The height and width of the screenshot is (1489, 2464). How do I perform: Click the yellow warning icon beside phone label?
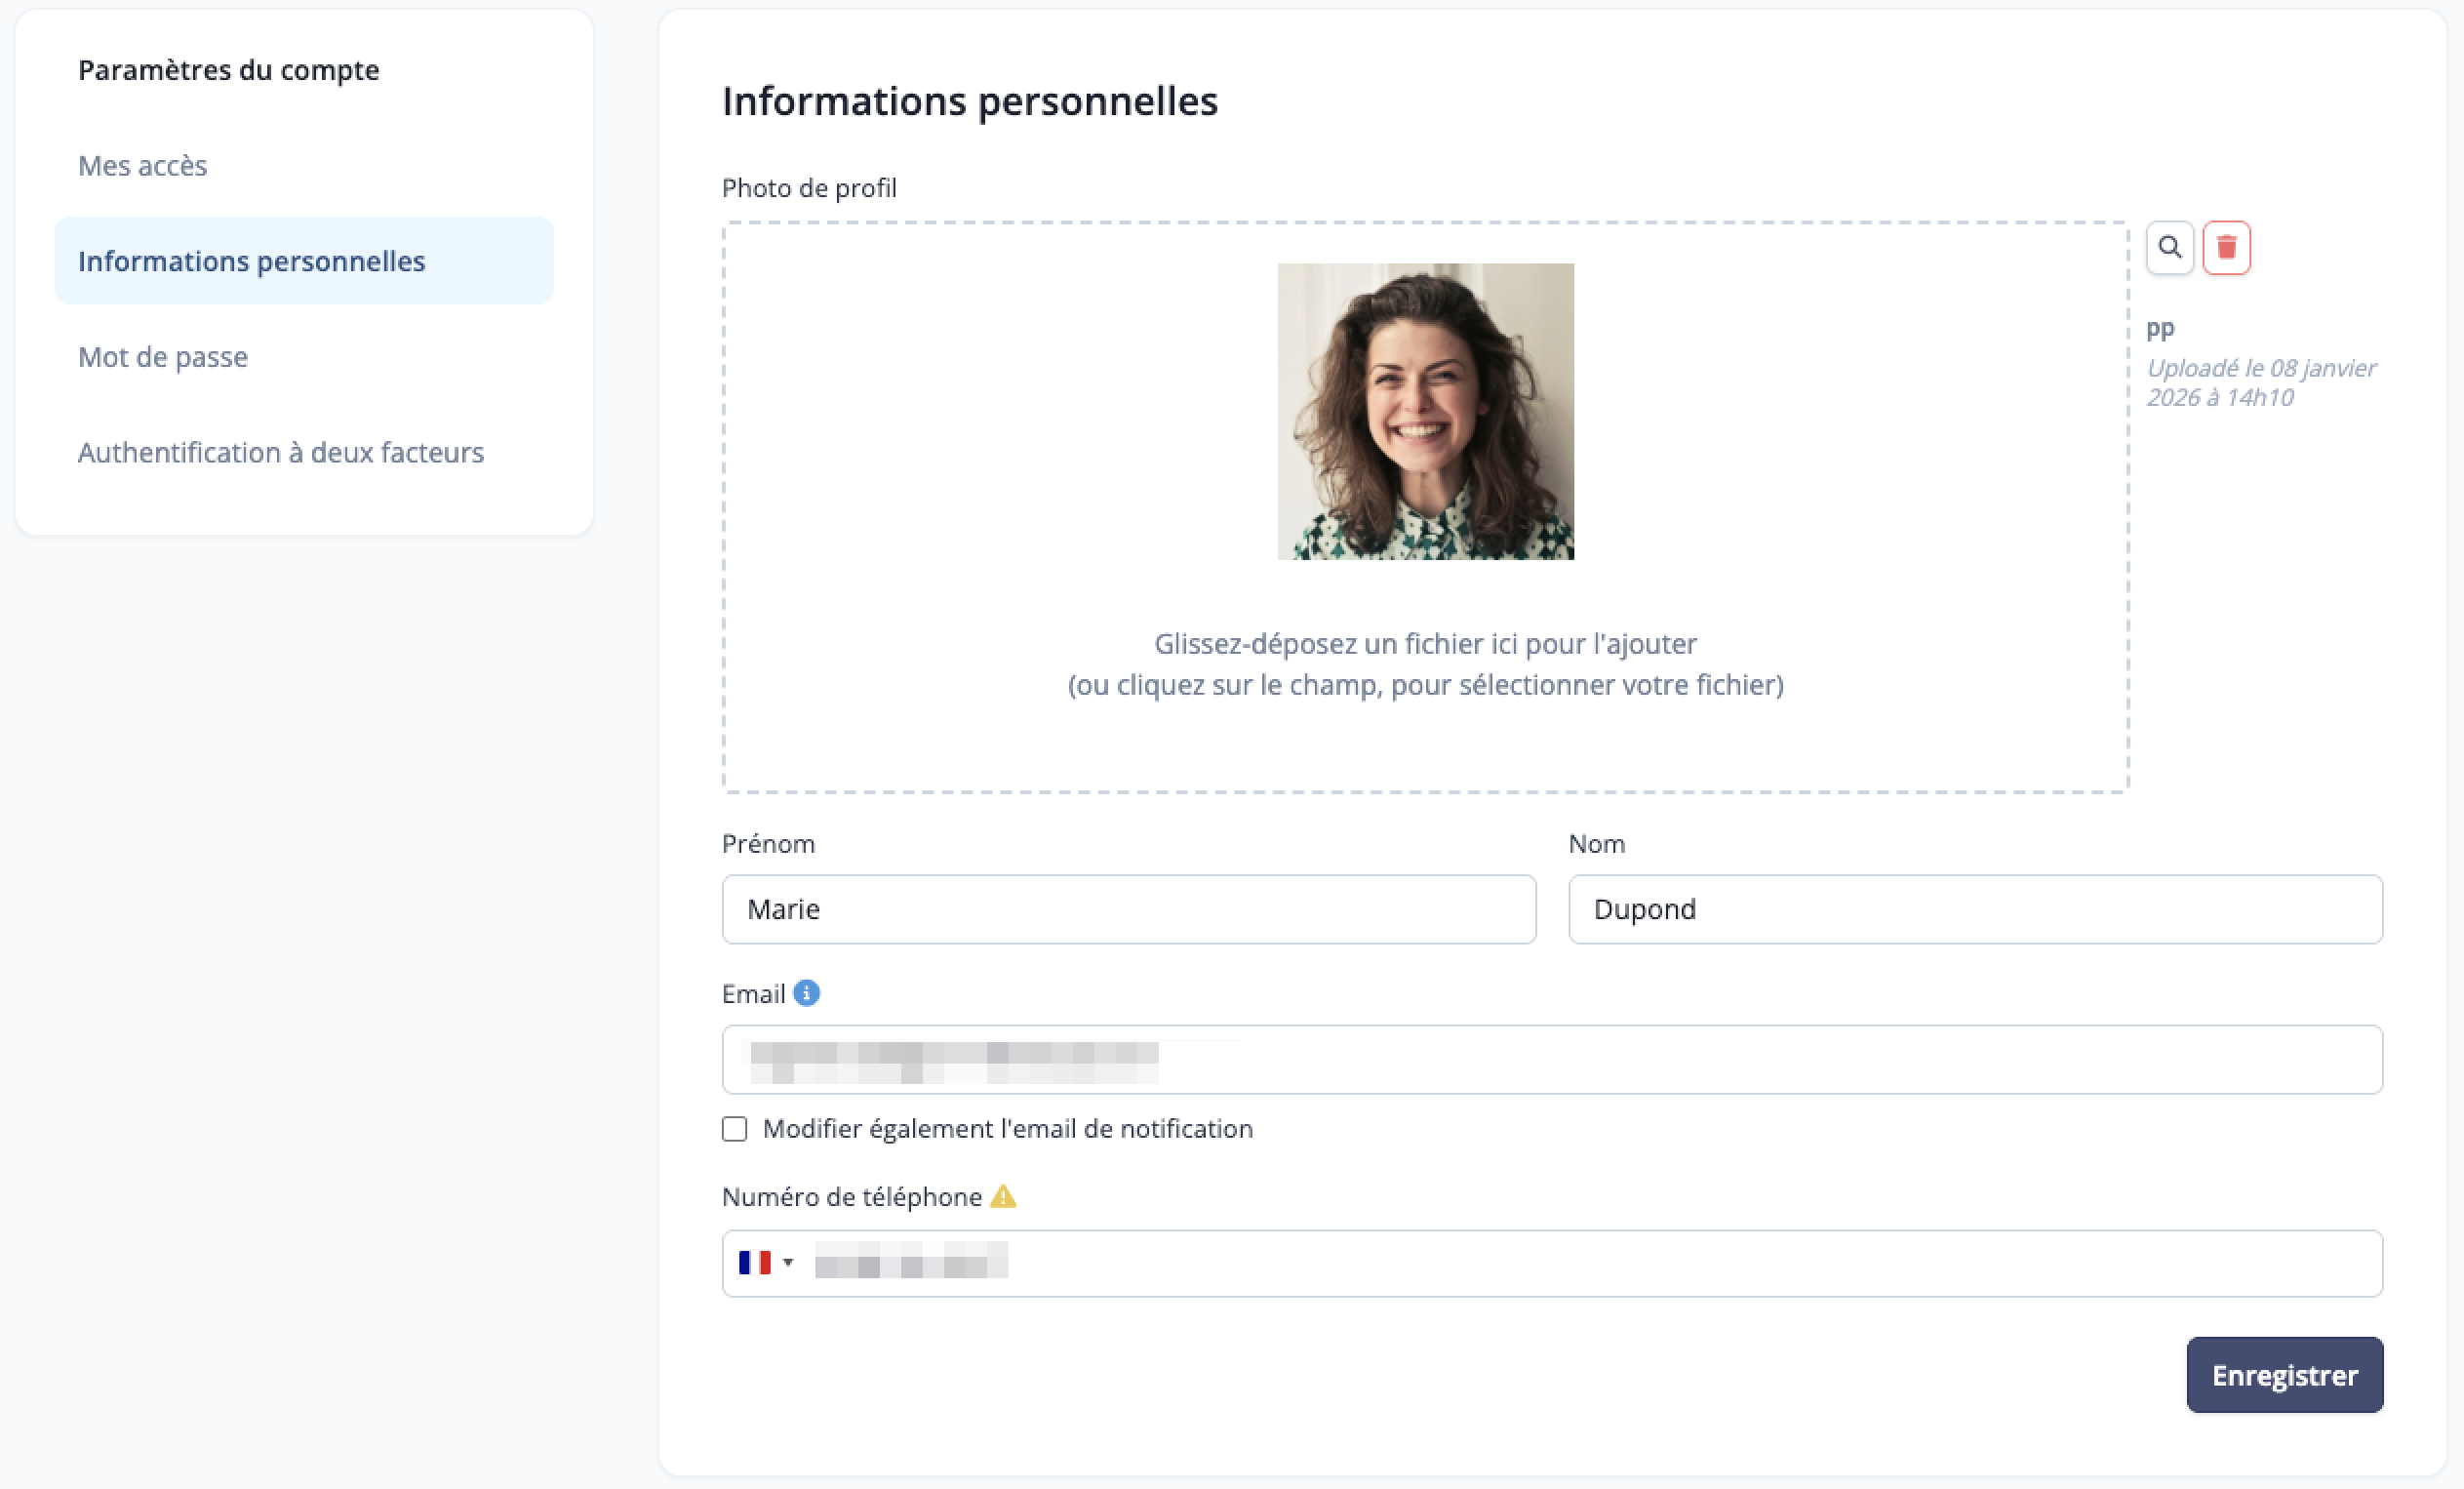(x=1003, y=1196)
